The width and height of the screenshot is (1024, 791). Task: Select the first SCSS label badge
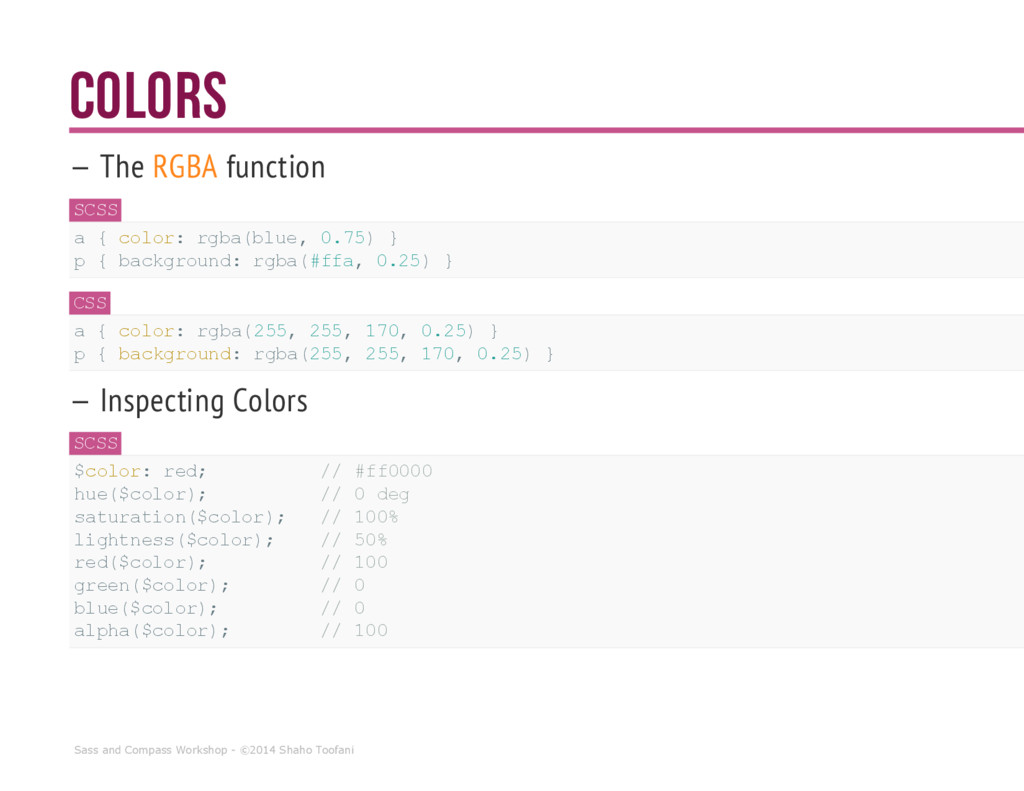(95, 210)
